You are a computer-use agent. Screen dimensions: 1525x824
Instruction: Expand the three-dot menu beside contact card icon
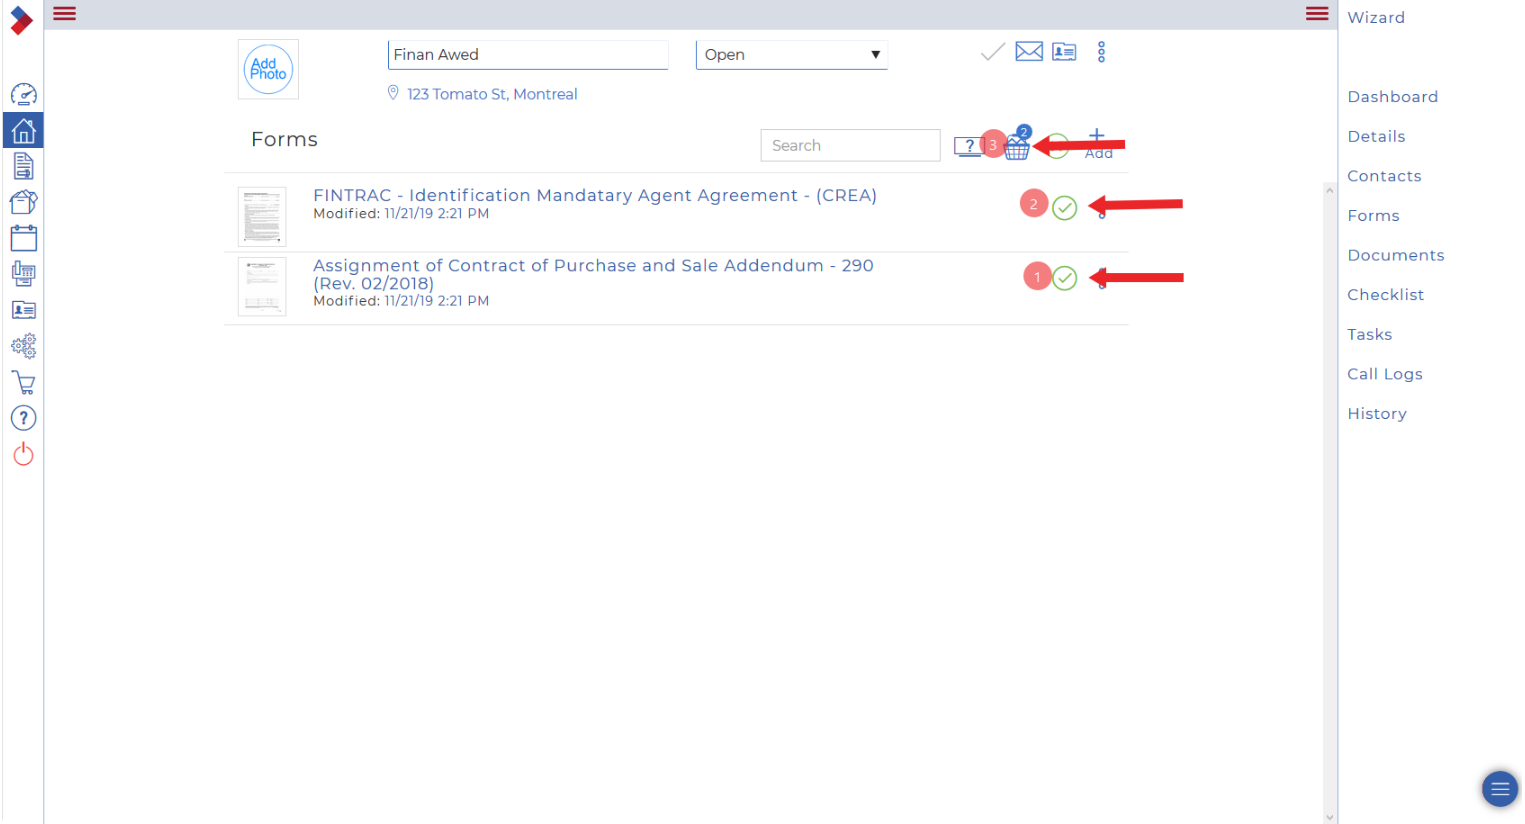(1101, 52)
